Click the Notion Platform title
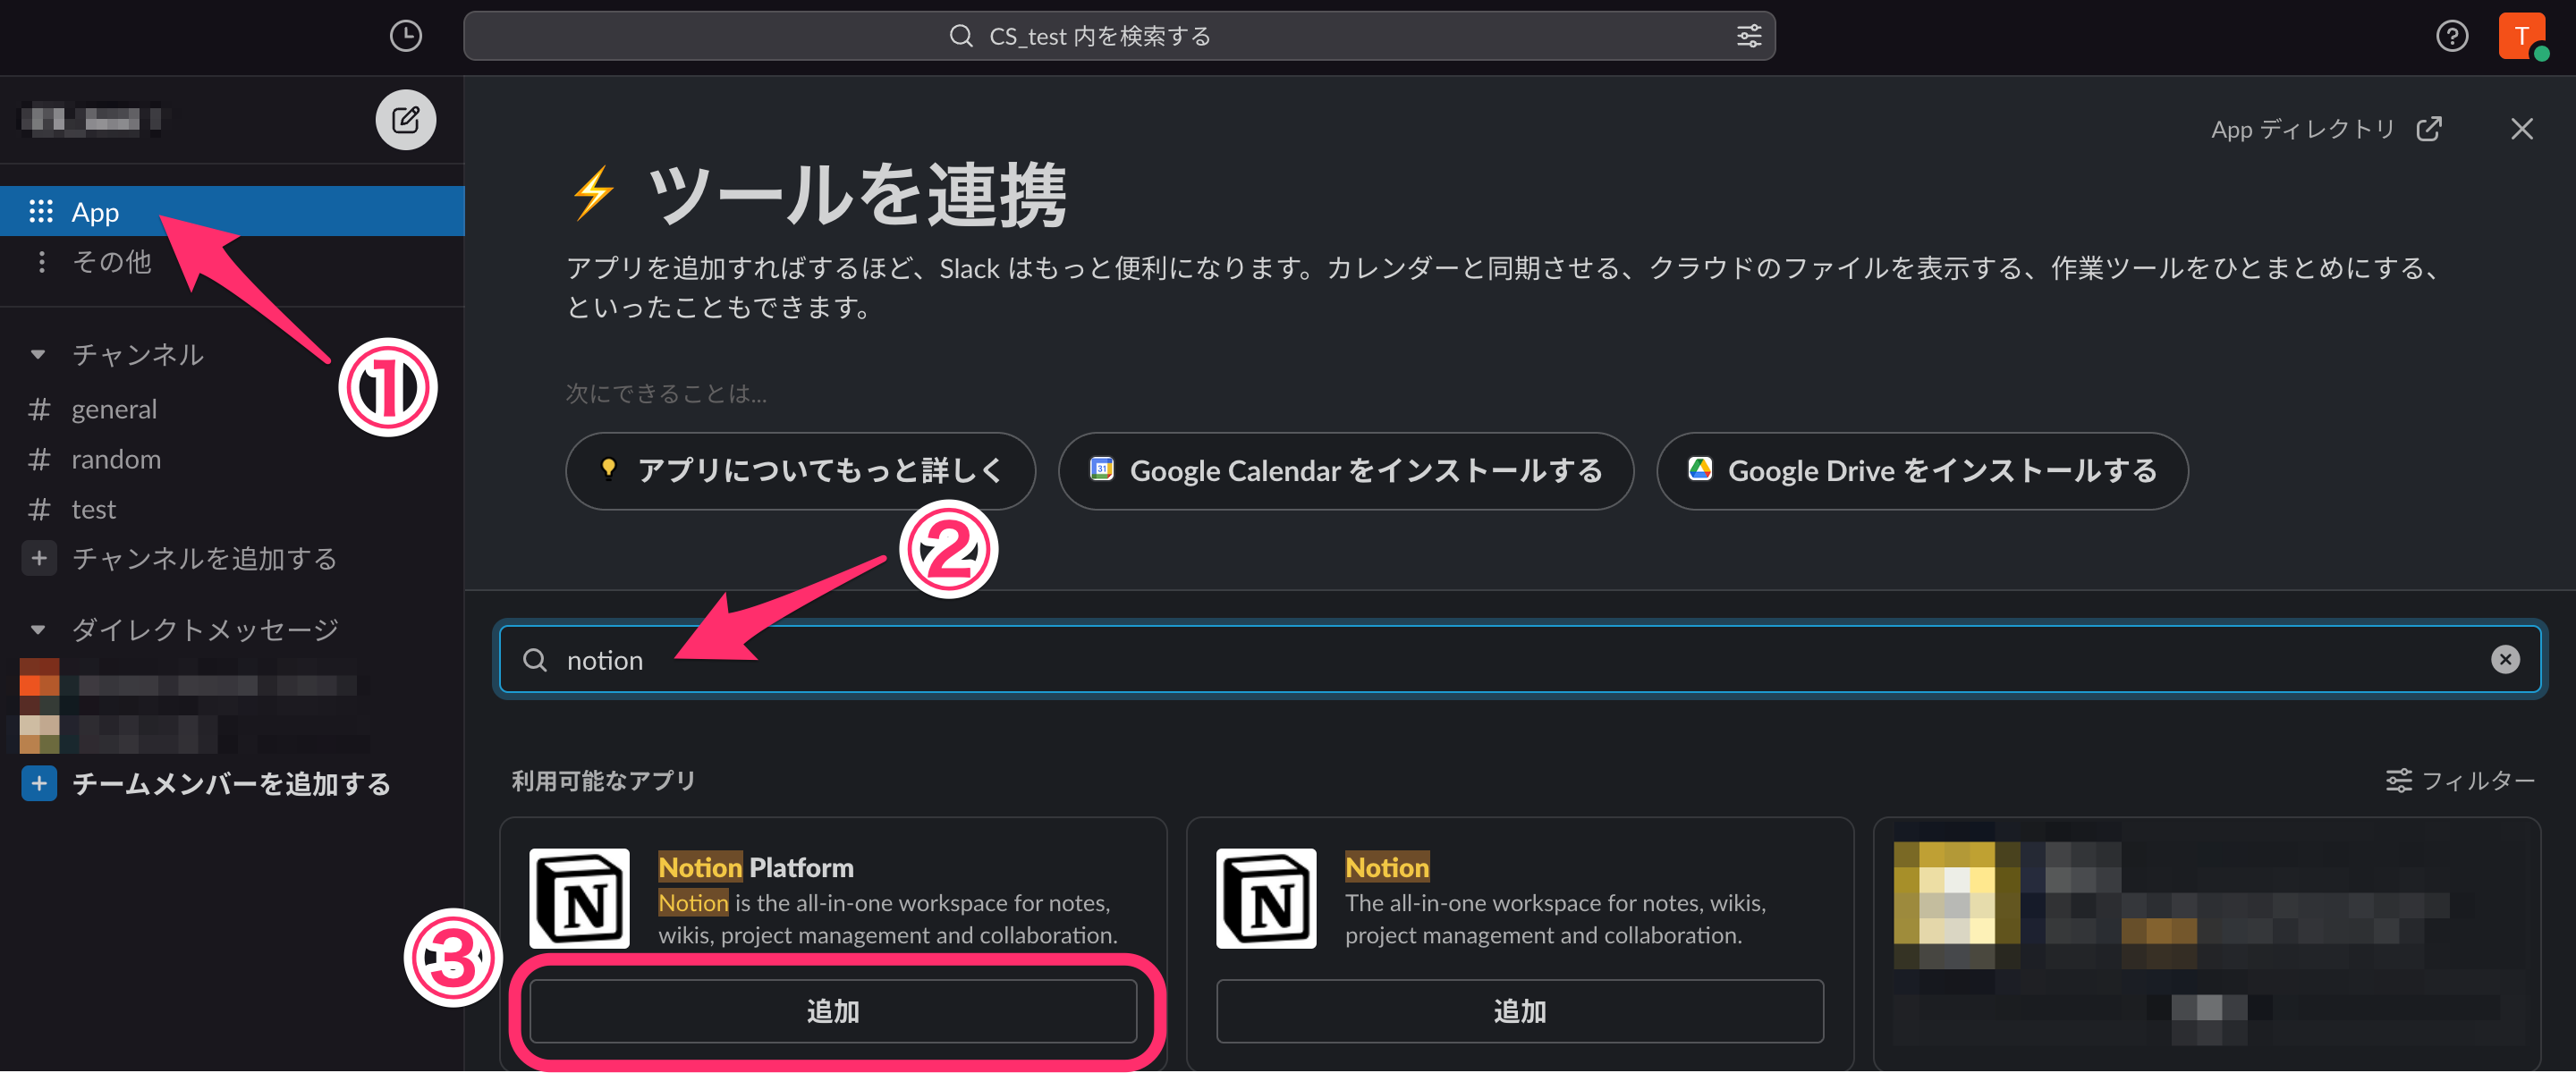Viewport: 2576px width, 1073px height. [x=756, y=867]
